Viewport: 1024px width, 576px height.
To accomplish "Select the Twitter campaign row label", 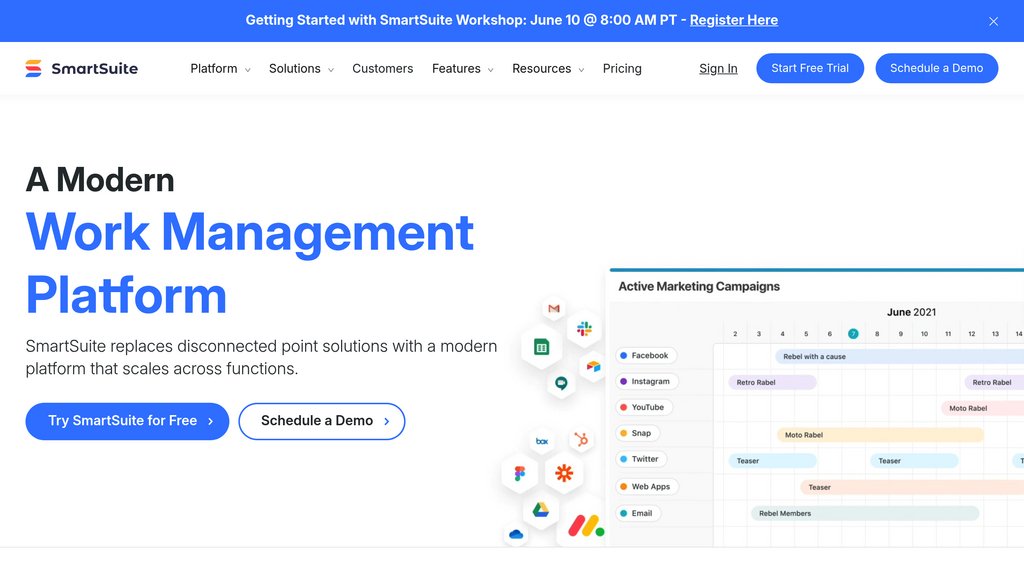I will pyautogui.click(x=641, y=458).
